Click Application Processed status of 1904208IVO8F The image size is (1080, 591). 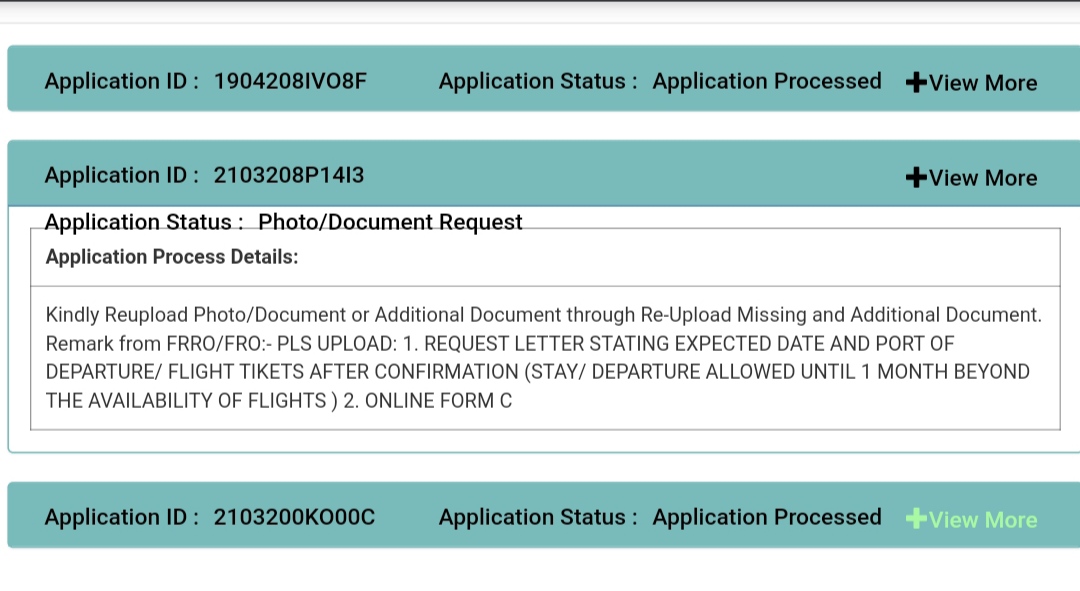(767, 81)
